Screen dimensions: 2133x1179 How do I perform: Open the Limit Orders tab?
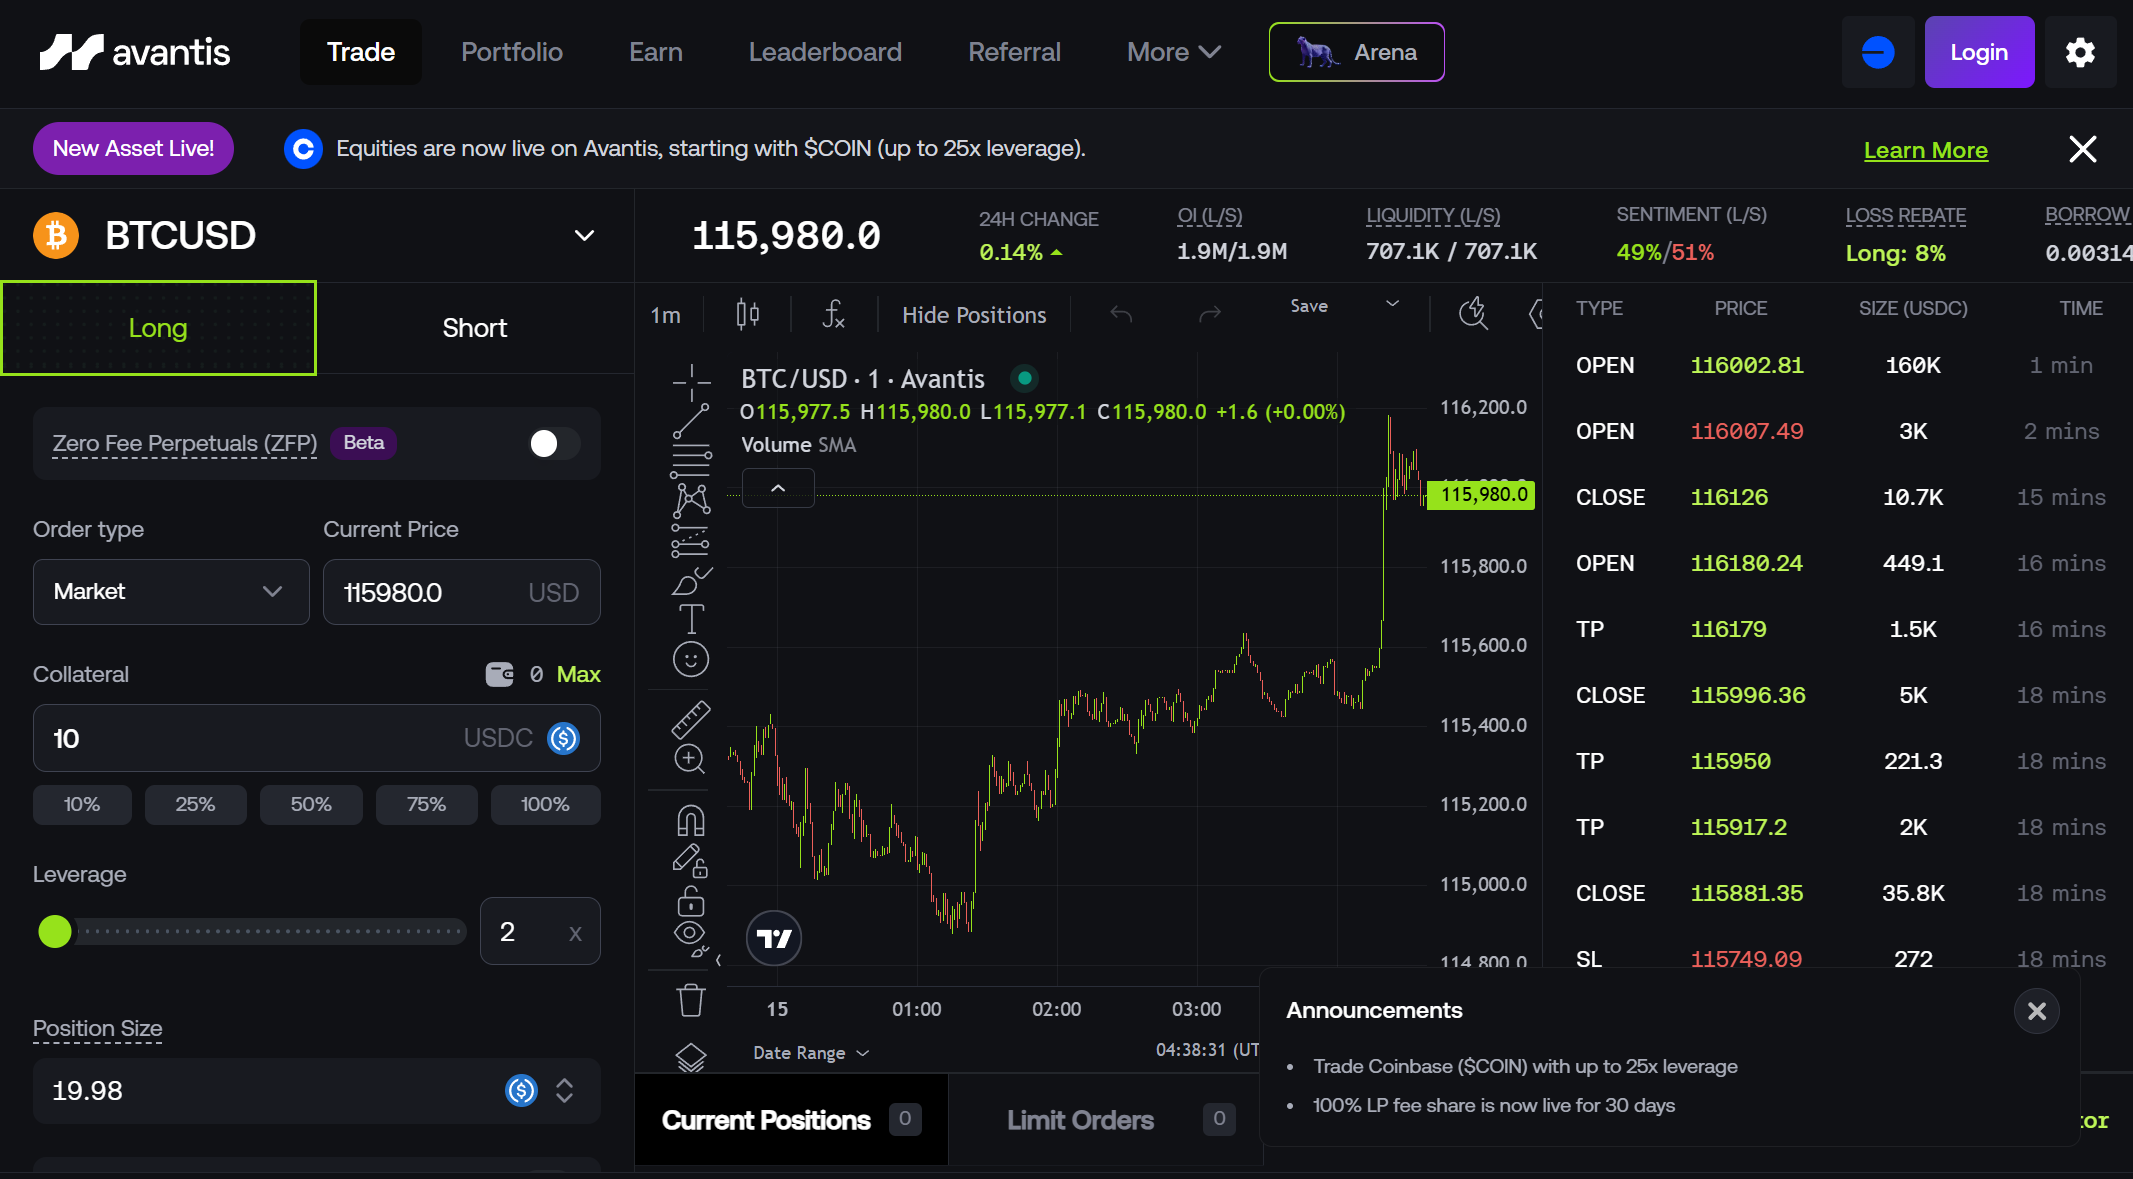coord(1080,1120)
